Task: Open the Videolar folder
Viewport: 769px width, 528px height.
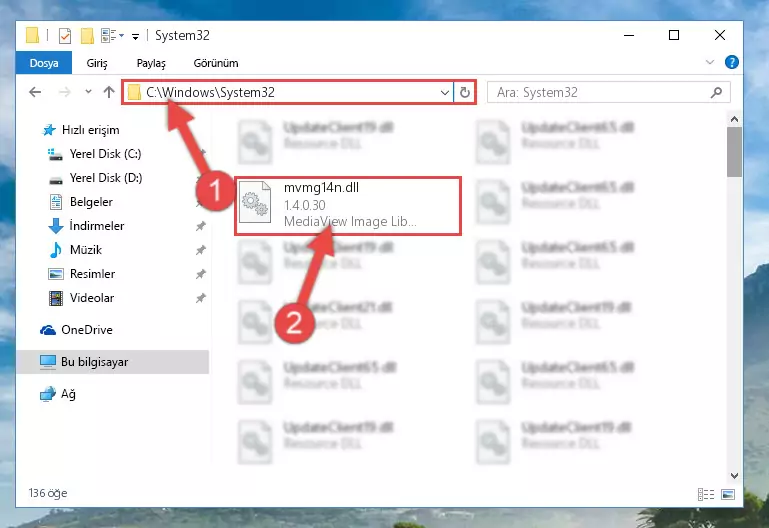Action: [81, 298]
